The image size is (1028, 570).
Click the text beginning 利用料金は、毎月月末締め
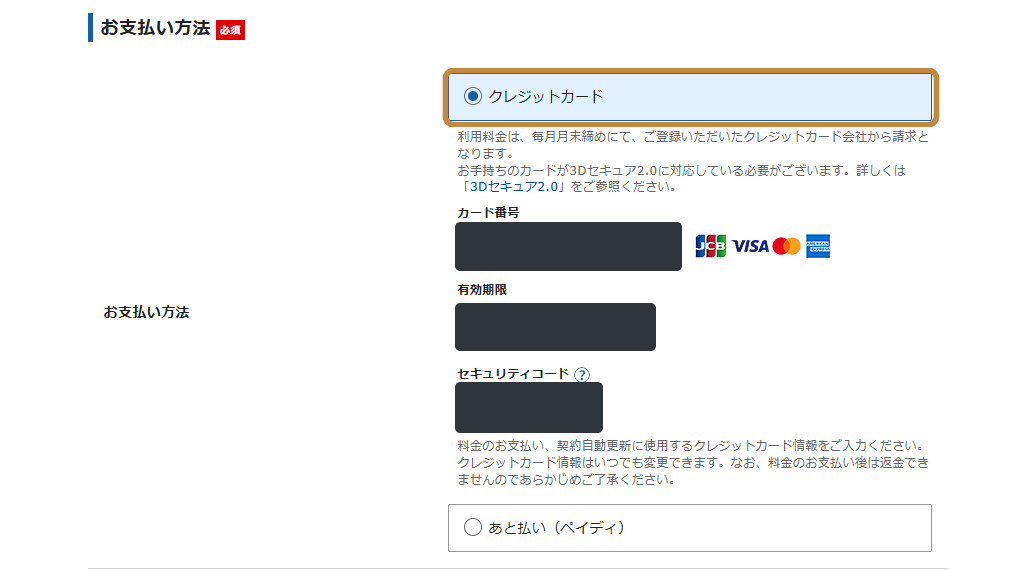(x=693, y=145)
